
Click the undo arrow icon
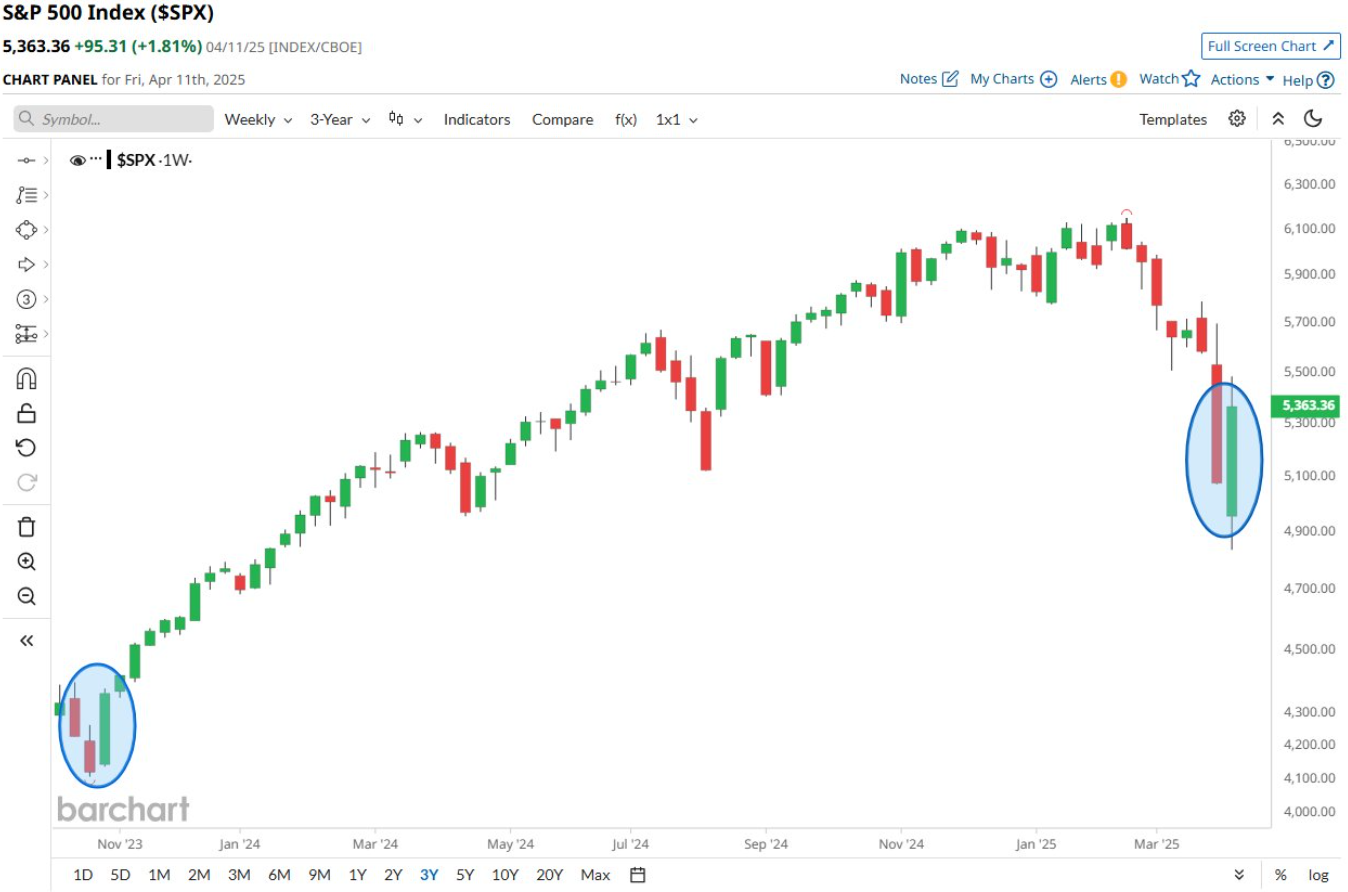27,447
